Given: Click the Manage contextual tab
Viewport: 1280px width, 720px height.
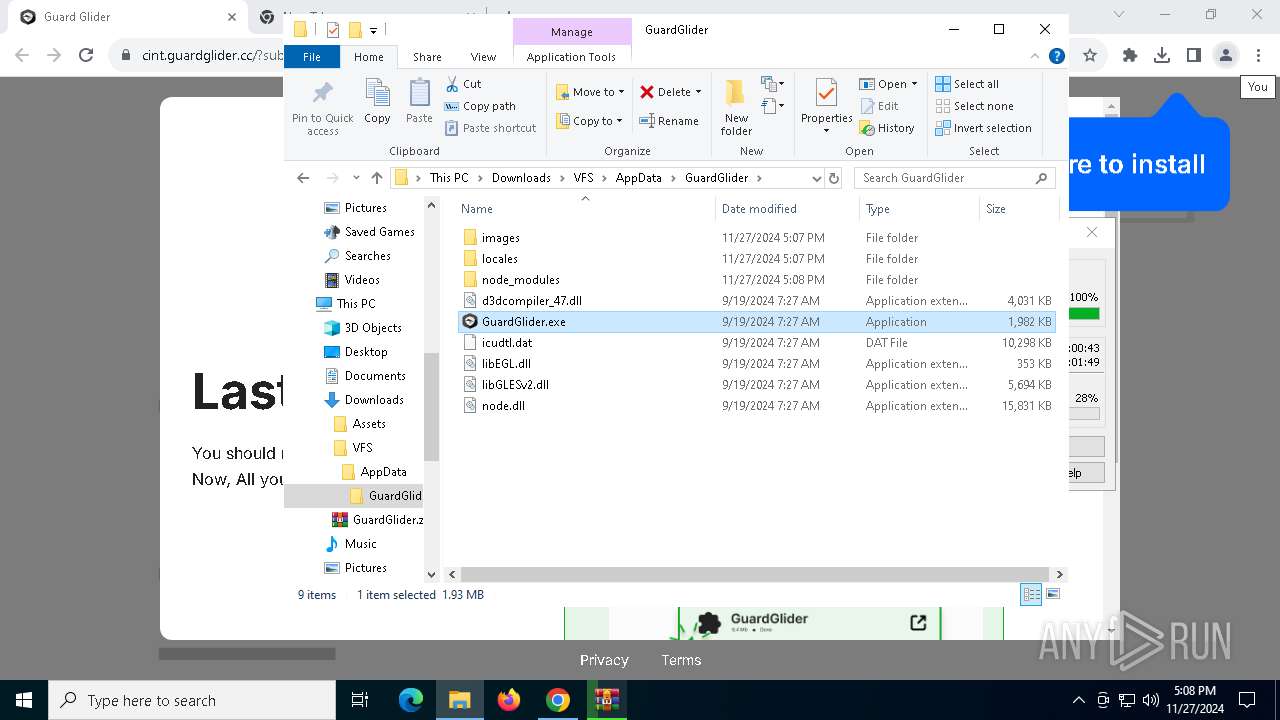Looking at the screenshot, I should click(572, 32).
